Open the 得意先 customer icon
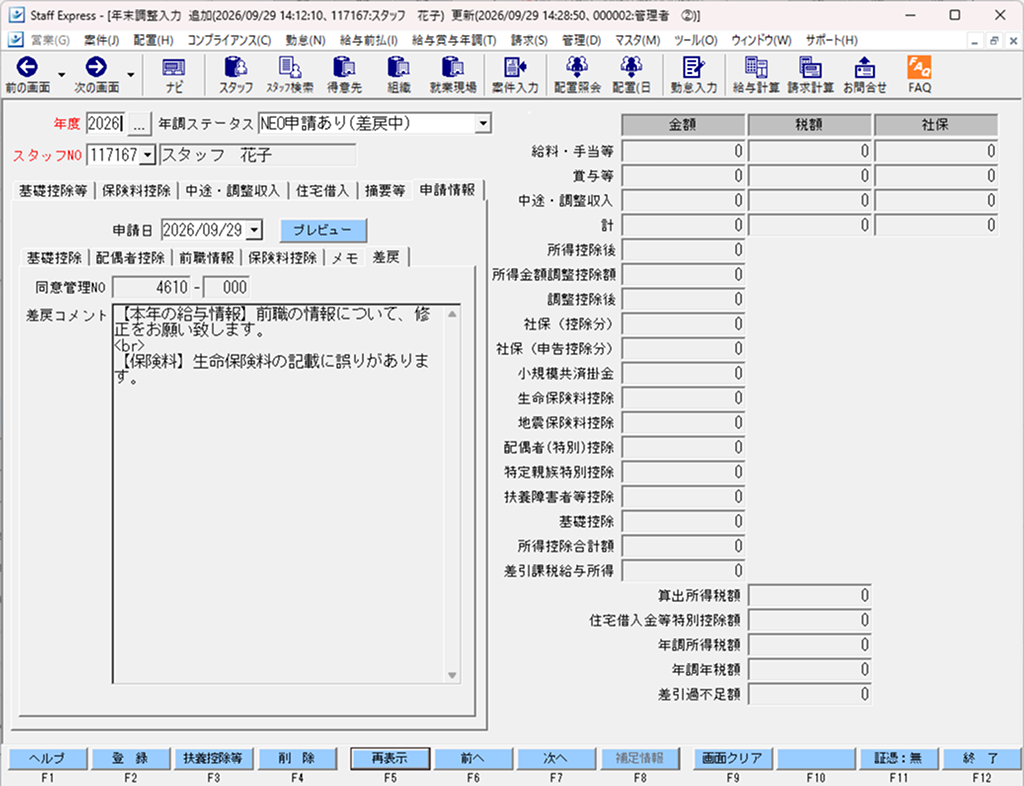The height and width of the screenshot is (786, 1024). [344, 74]
